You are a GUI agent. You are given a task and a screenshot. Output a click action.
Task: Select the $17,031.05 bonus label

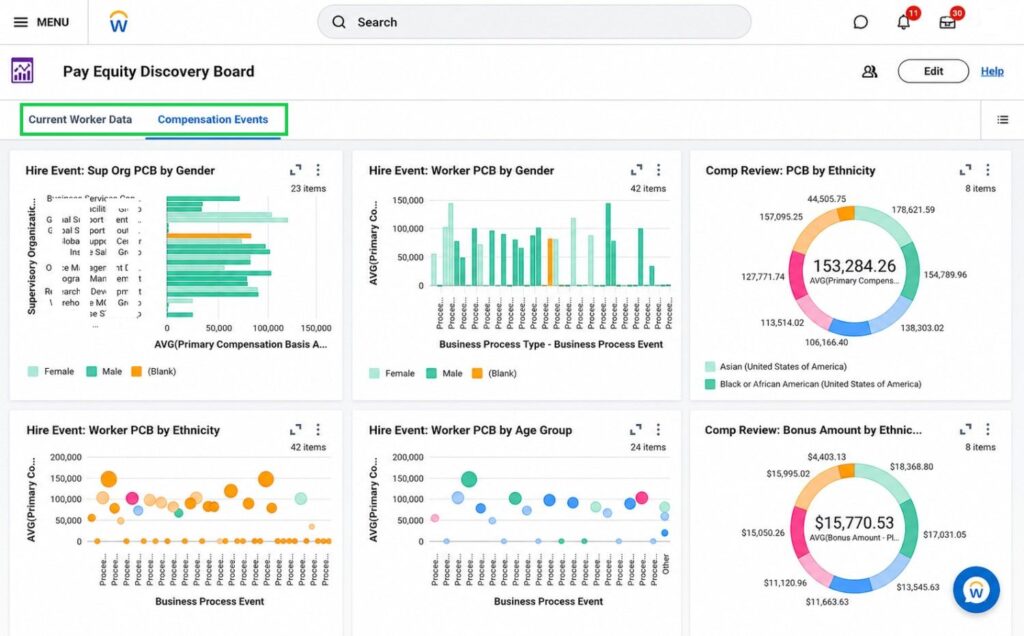tap(944, 534)
